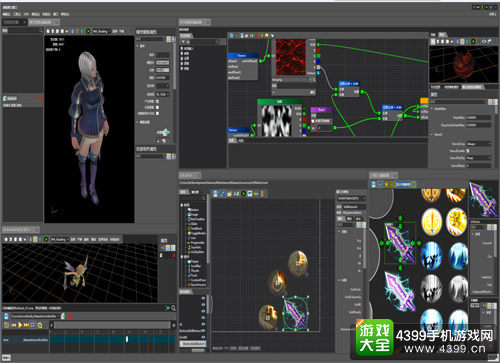Collapse the first expander in the material properties panel
This screenshot has width=500, height=363.
click(432, 109)
